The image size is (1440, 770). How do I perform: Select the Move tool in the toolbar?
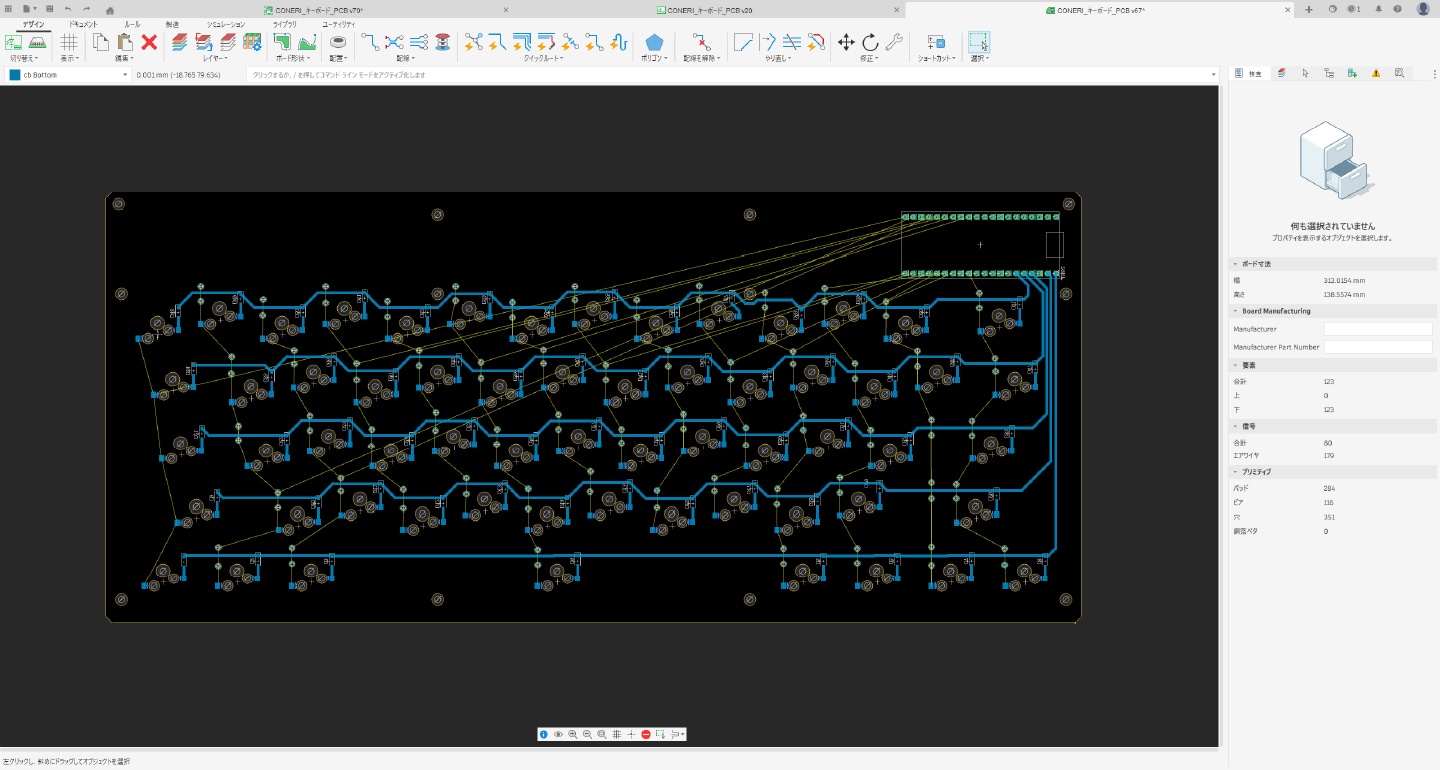coord(846,42)
